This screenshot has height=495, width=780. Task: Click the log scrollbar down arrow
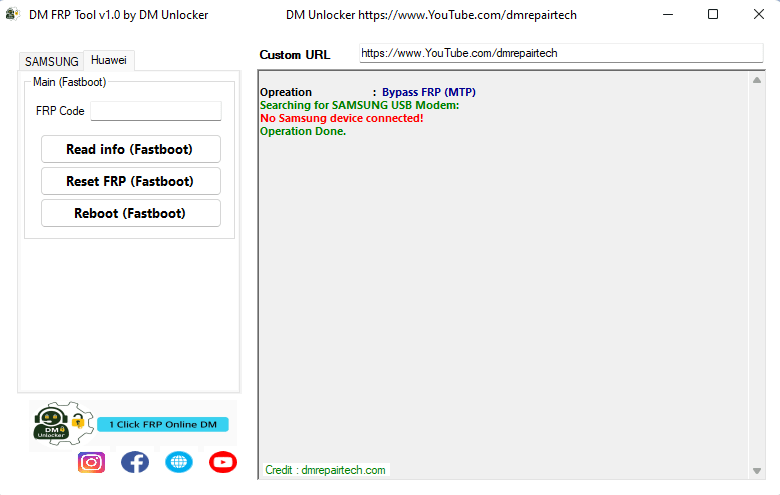tap(757, 471)
